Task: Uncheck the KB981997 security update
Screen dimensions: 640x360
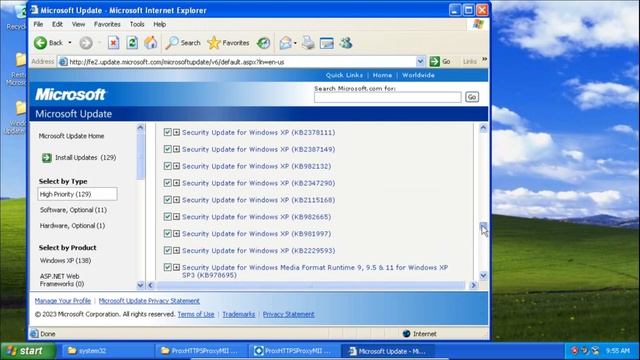Action: click(167, 233)
